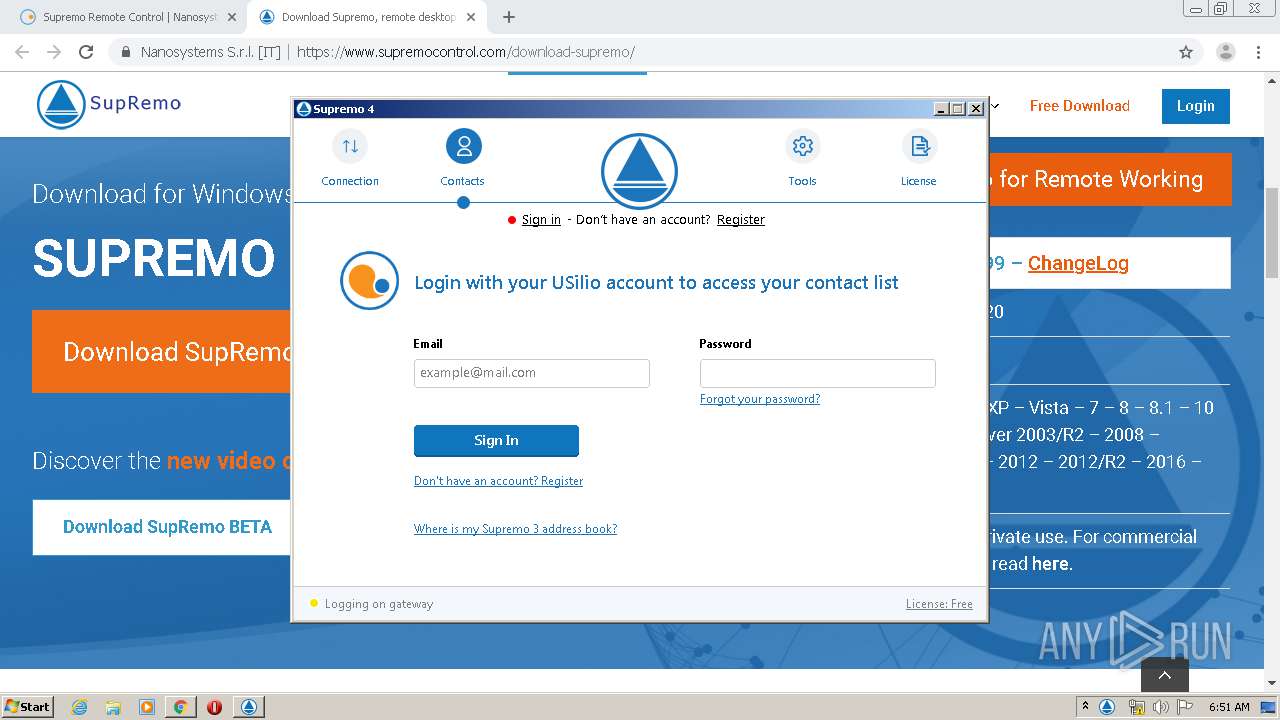Open the License section in Supremo
Image resolution: width=1280 pixels, height=720 pixels.
pyautogui.click(x=918, y=159)
